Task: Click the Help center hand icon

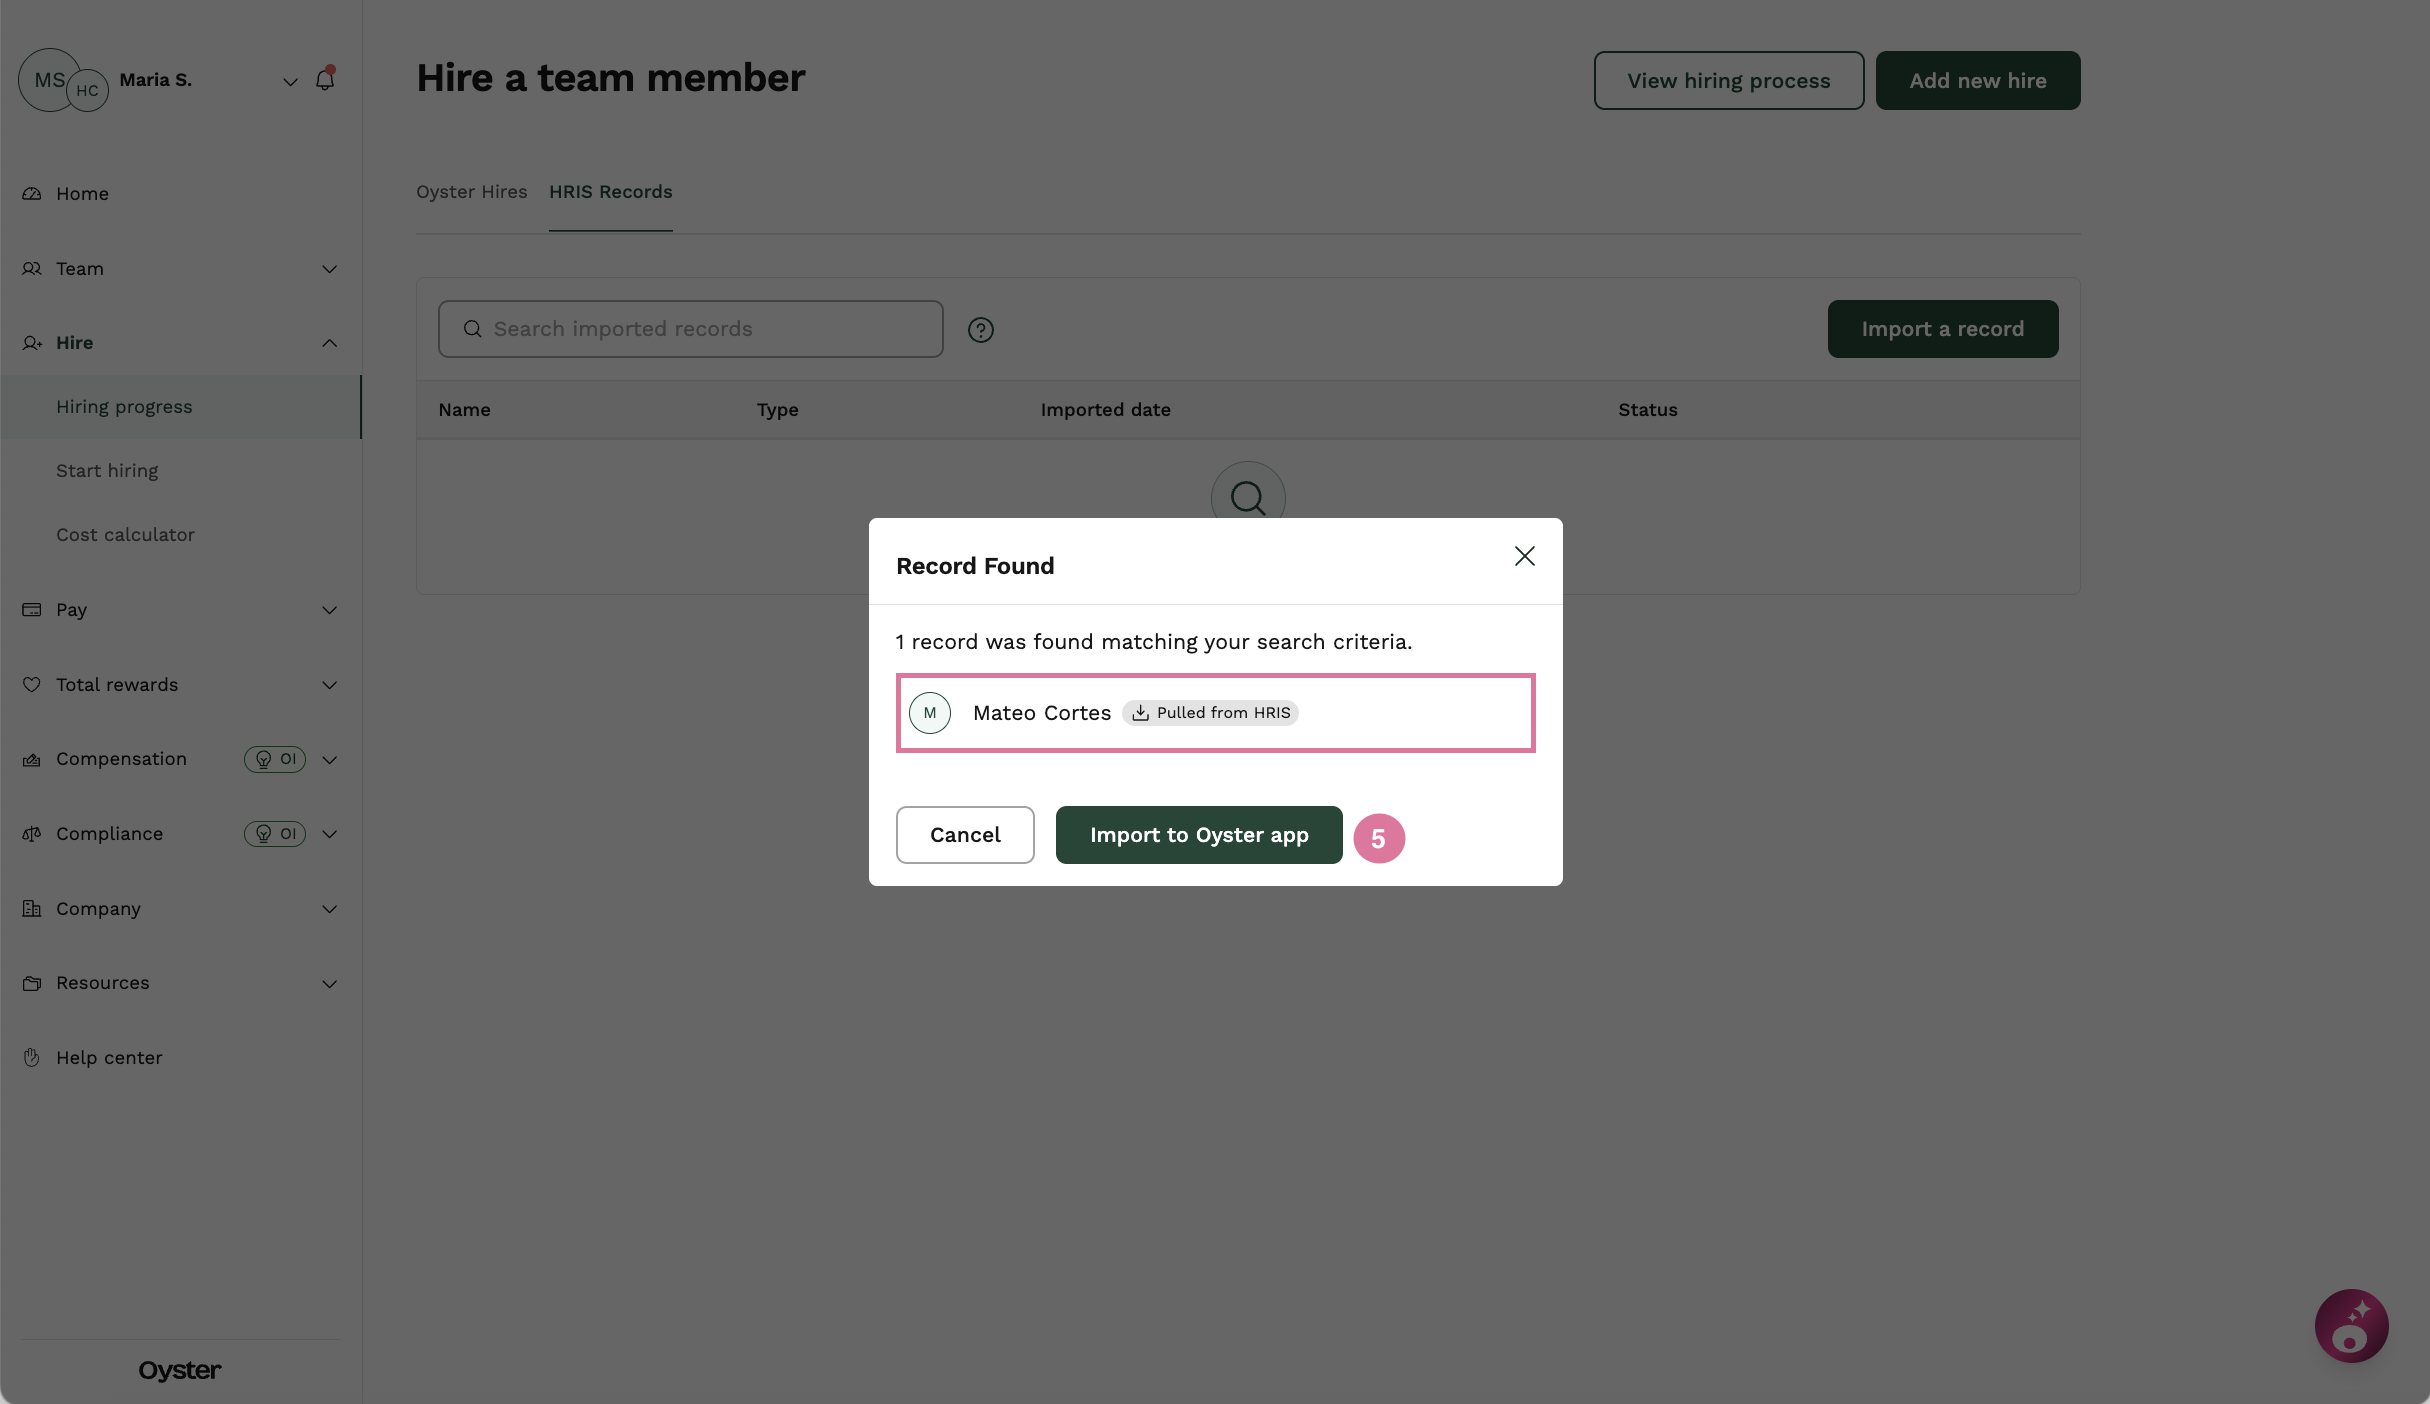Action: tap(31, 1057)
